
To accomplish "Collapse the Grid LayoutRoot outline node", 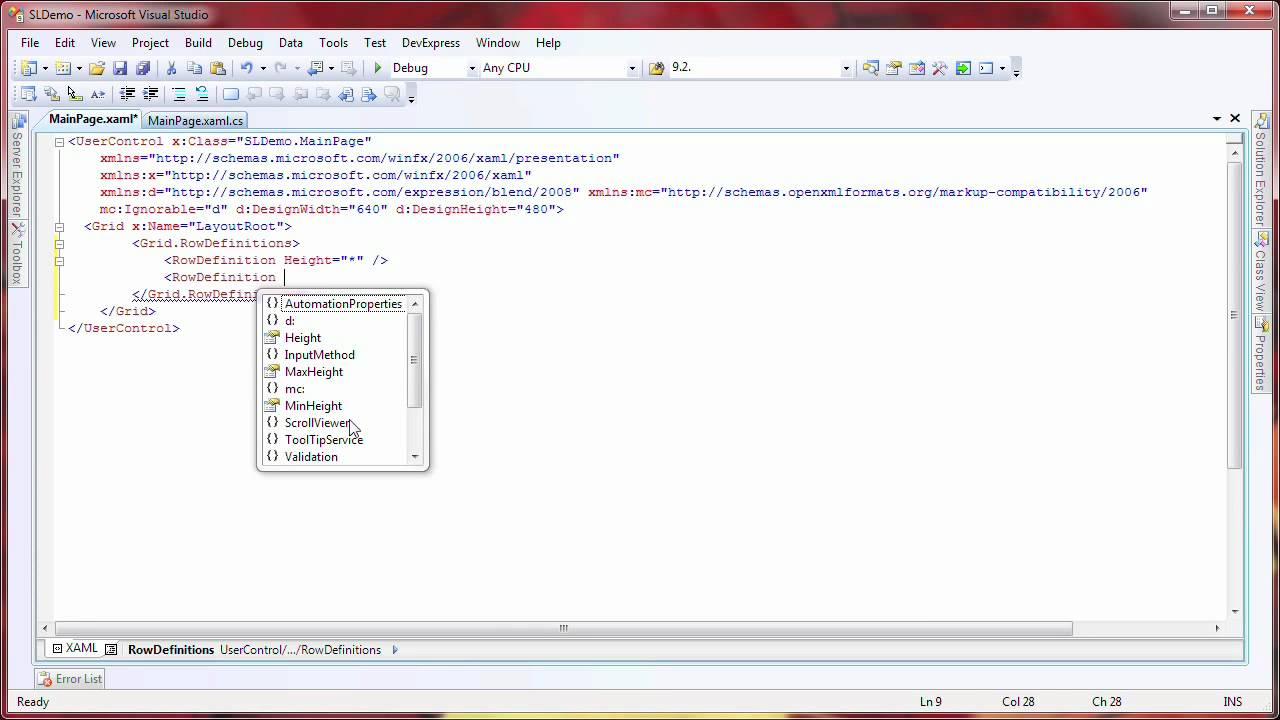I will (x=60, y=227).
